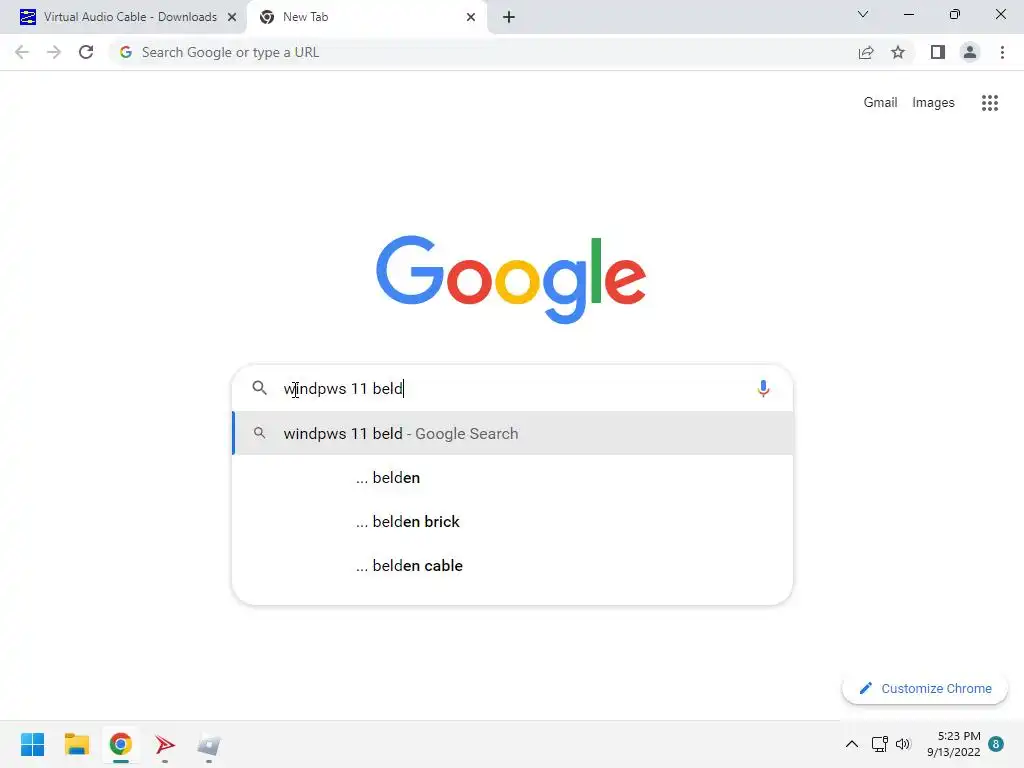This screenshot has height=768, width=1024.
Task: Go to Google Images link
Action: [933, 103]
